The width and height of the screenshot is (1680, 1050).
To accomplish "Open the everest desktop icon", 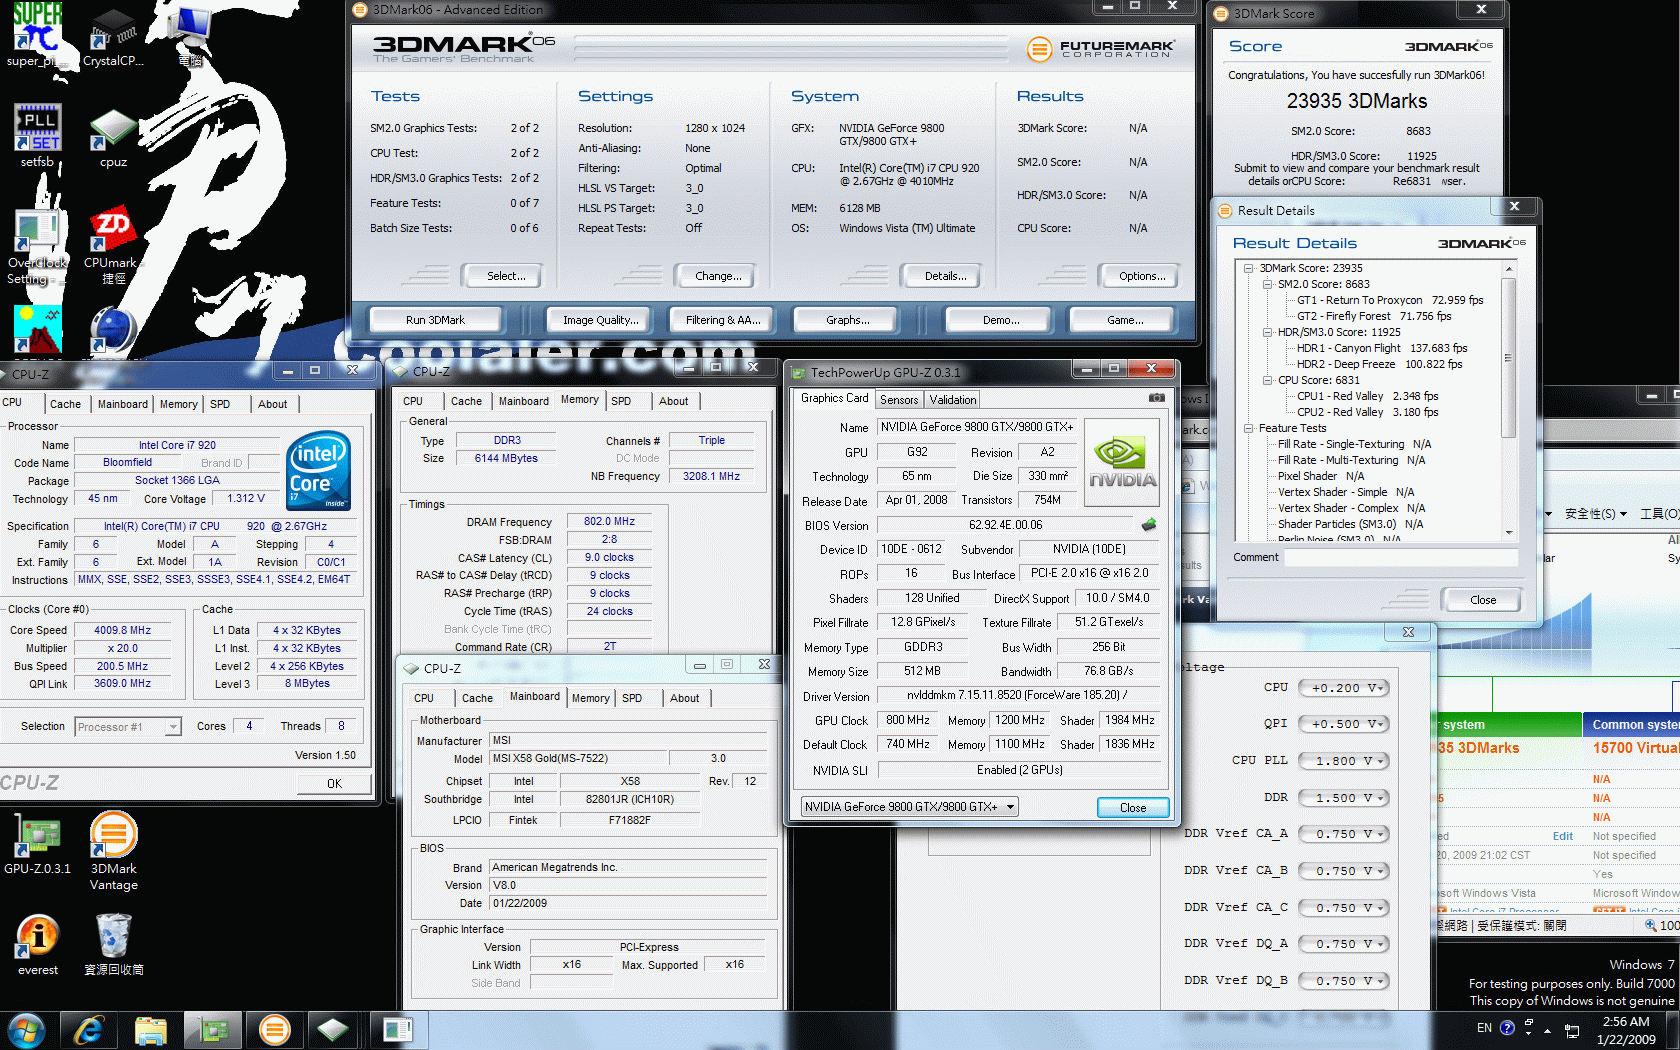I will click(x=37, y=946).
